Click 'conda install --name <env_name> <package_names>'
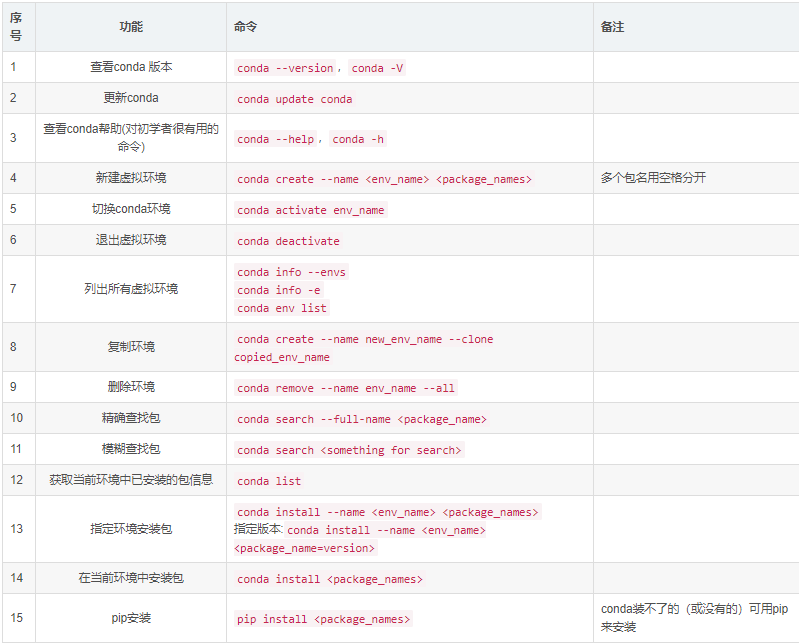 [x=388, y=512]
